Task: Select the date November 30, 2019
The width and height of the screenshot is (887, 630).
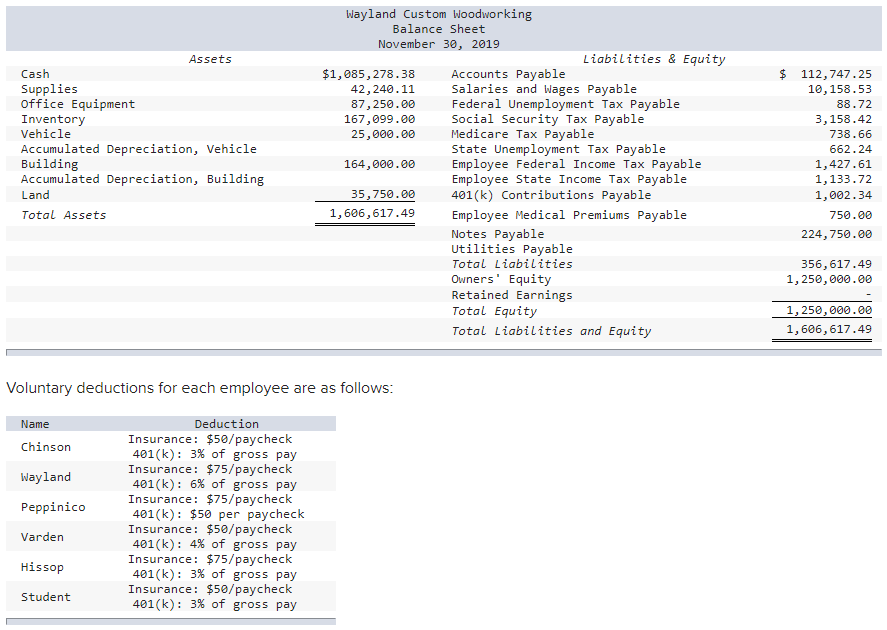Action: tap(439, 44)
